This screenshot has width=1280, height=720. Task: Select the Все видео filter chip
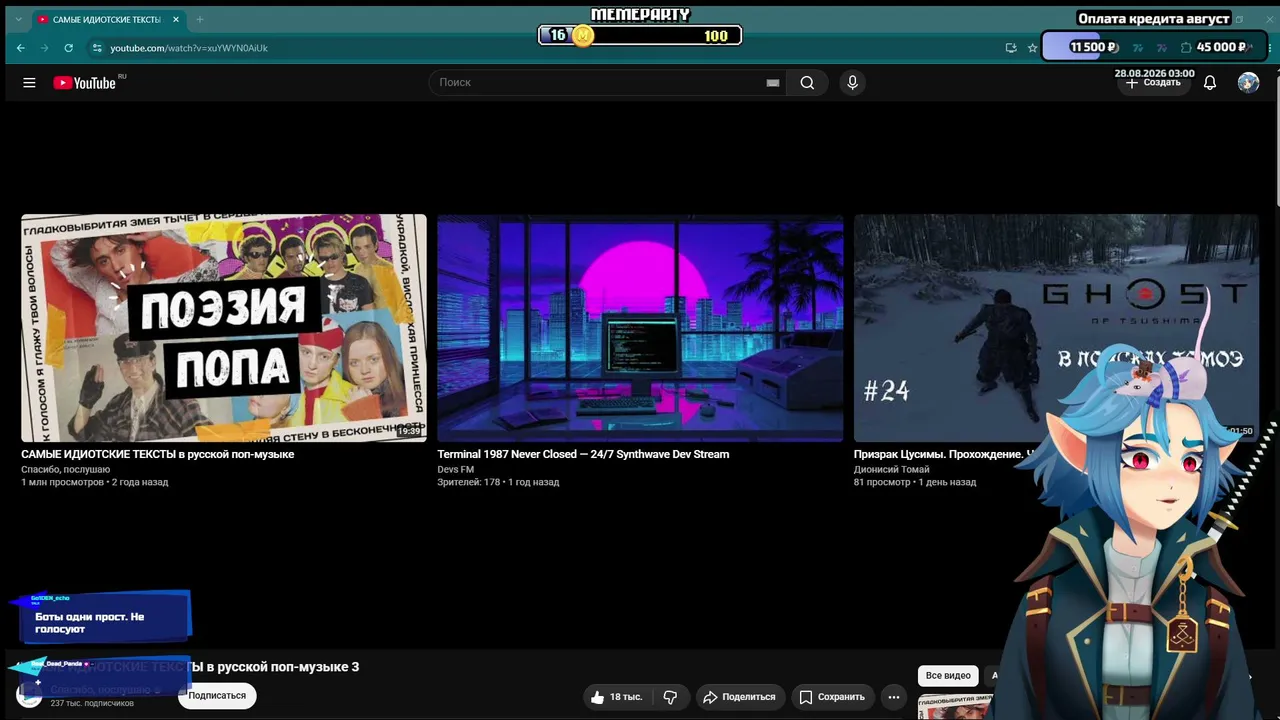(948, 675)
